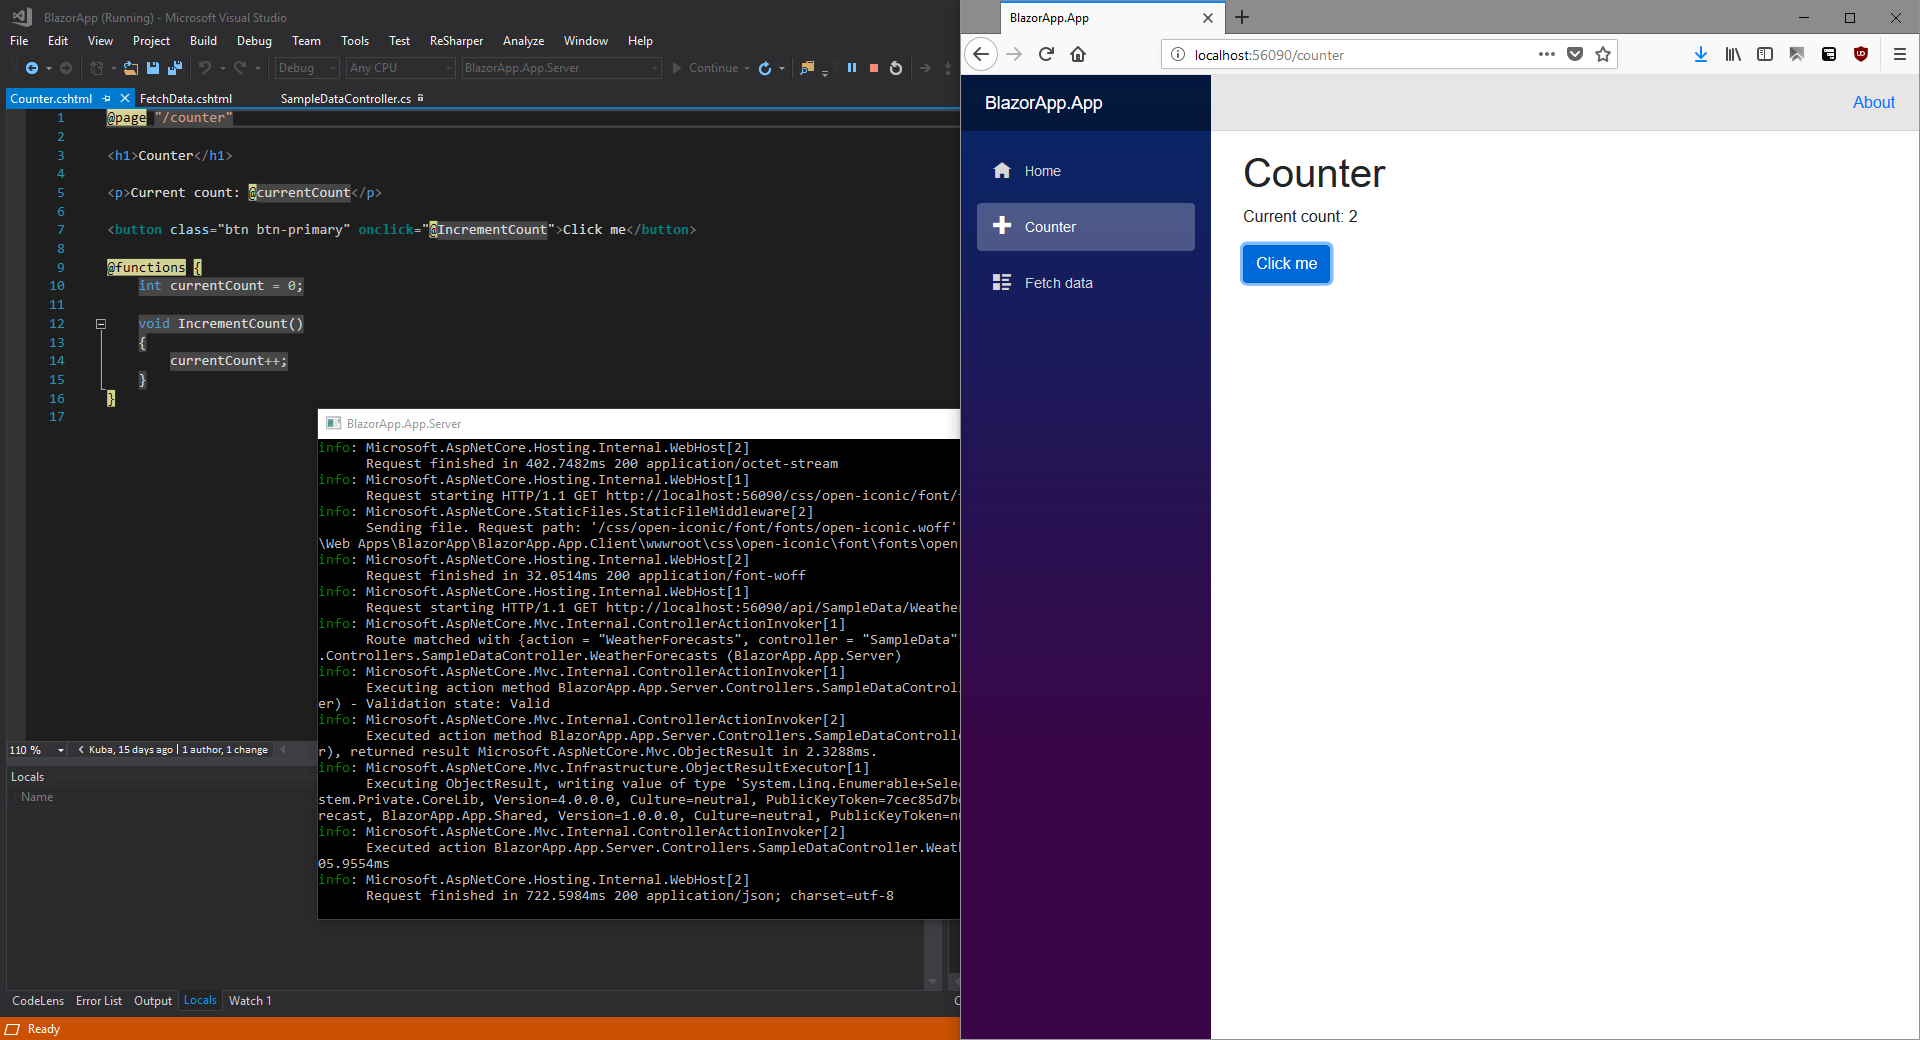Open the Debug configuration dropdown
Viewport: 1920px width, 1040px height.
click(307, 68)
